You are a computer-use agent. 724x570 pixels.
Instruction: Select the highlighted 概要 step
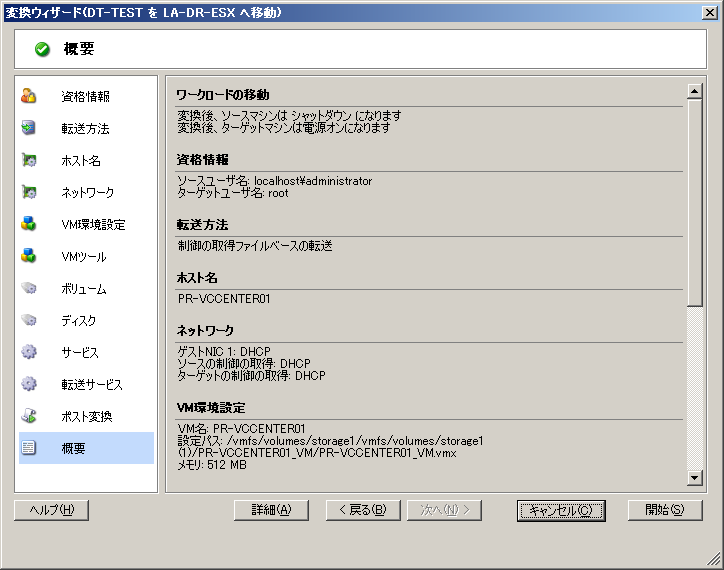(86, 448)
